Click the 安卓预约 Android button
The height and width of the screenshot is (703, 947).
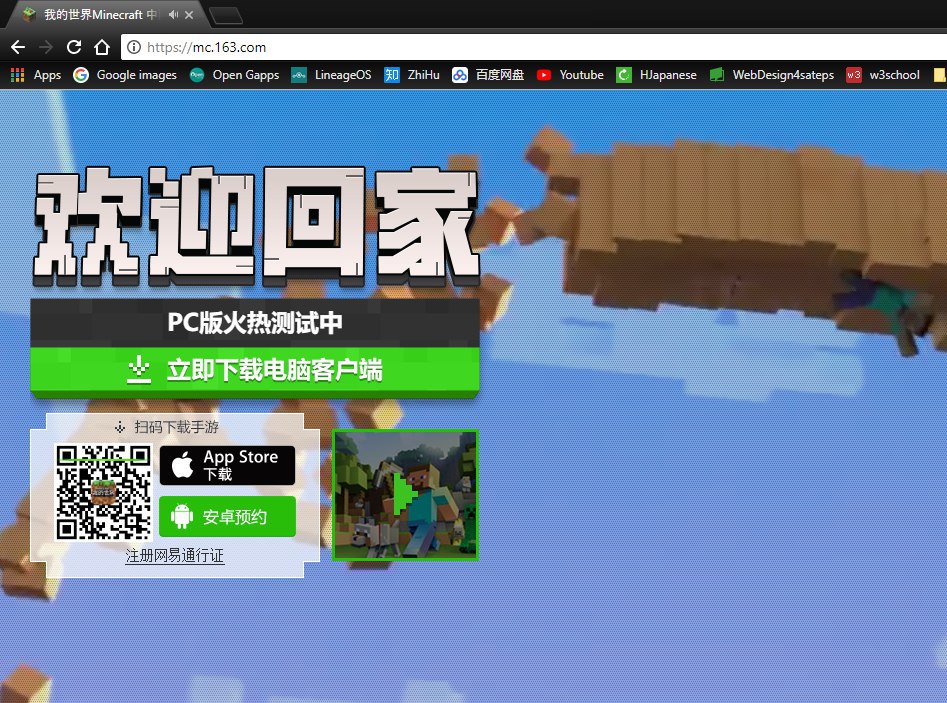point(227,517)
